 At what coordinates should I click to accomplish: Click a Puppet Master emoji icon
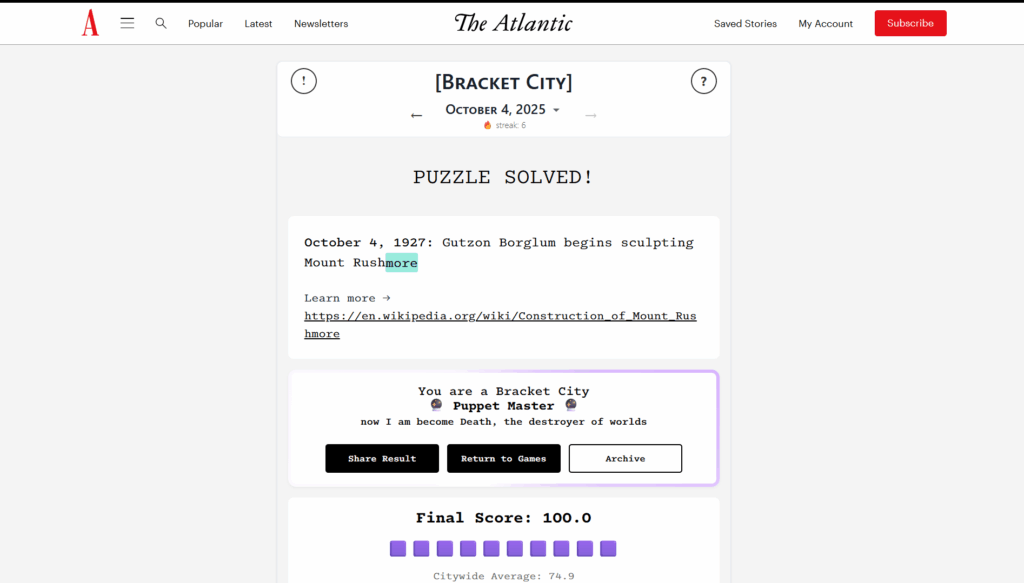436,404
